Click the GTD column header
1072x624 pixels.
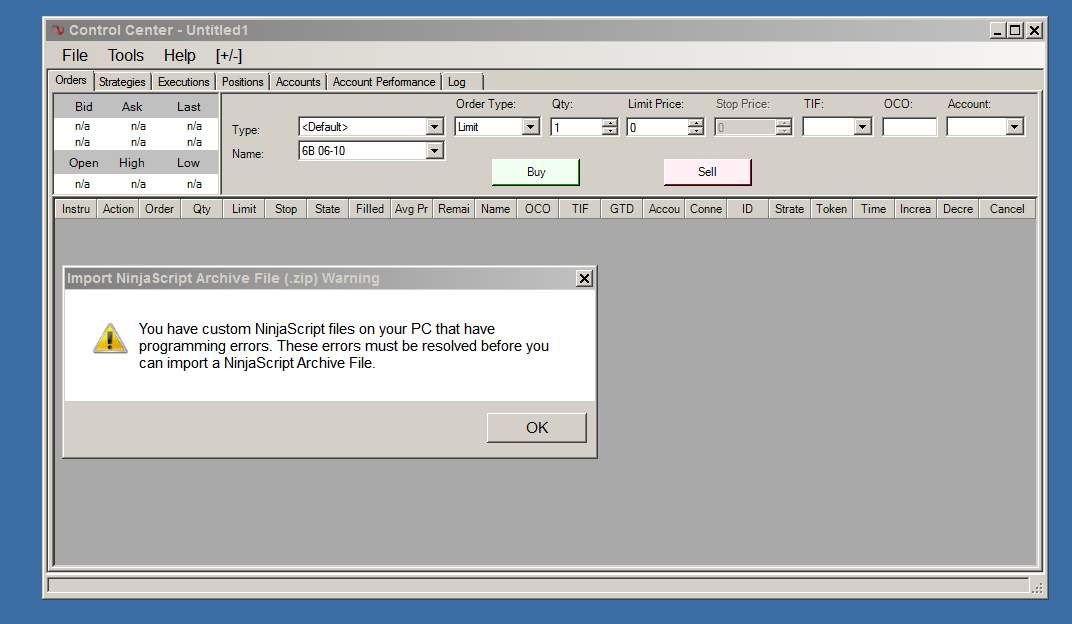621,209
